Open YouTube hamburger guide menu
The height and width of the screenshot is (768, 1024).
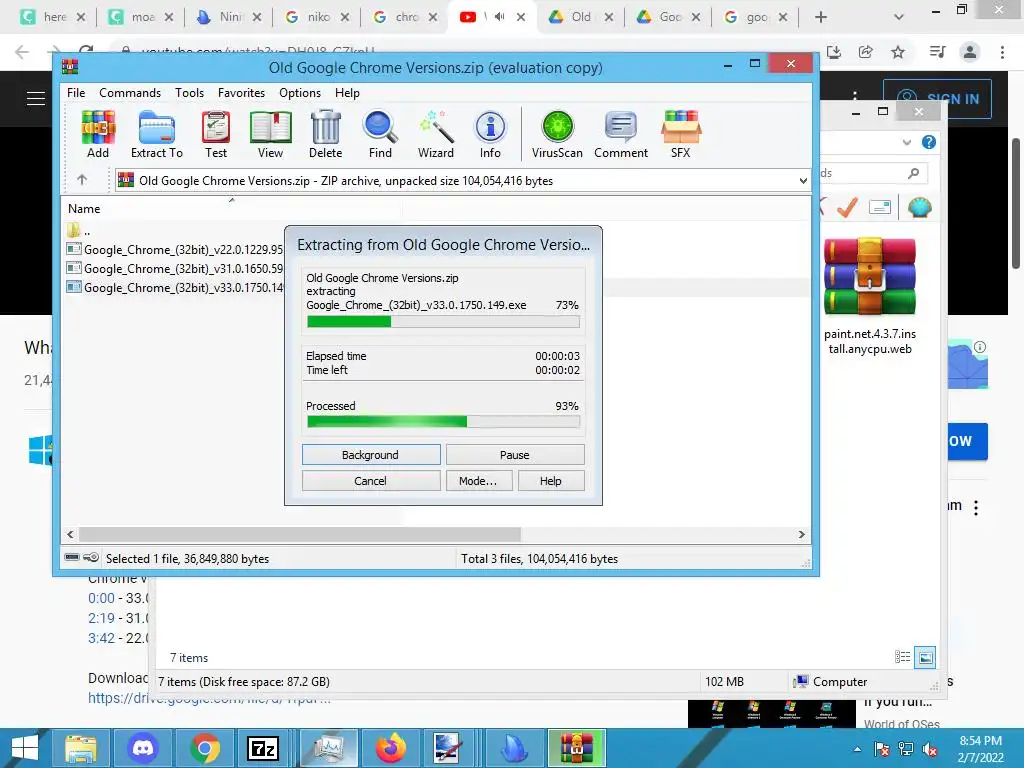[x=36, y=99]
